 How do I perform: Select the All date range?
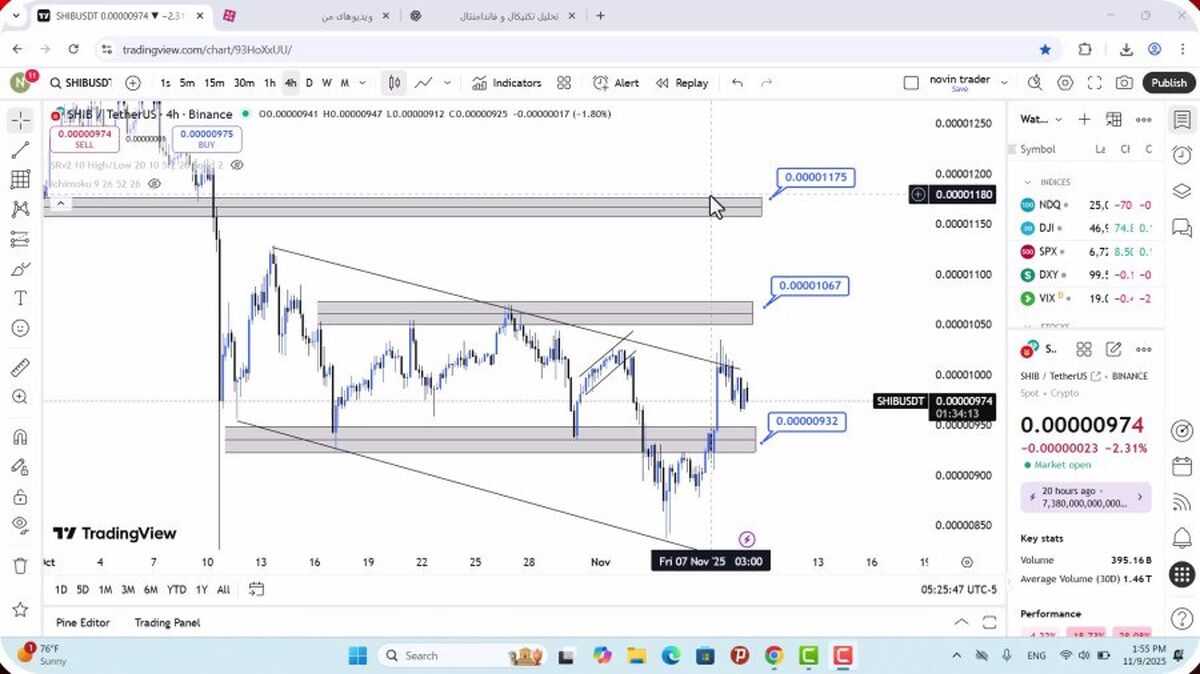click(223, 589)
